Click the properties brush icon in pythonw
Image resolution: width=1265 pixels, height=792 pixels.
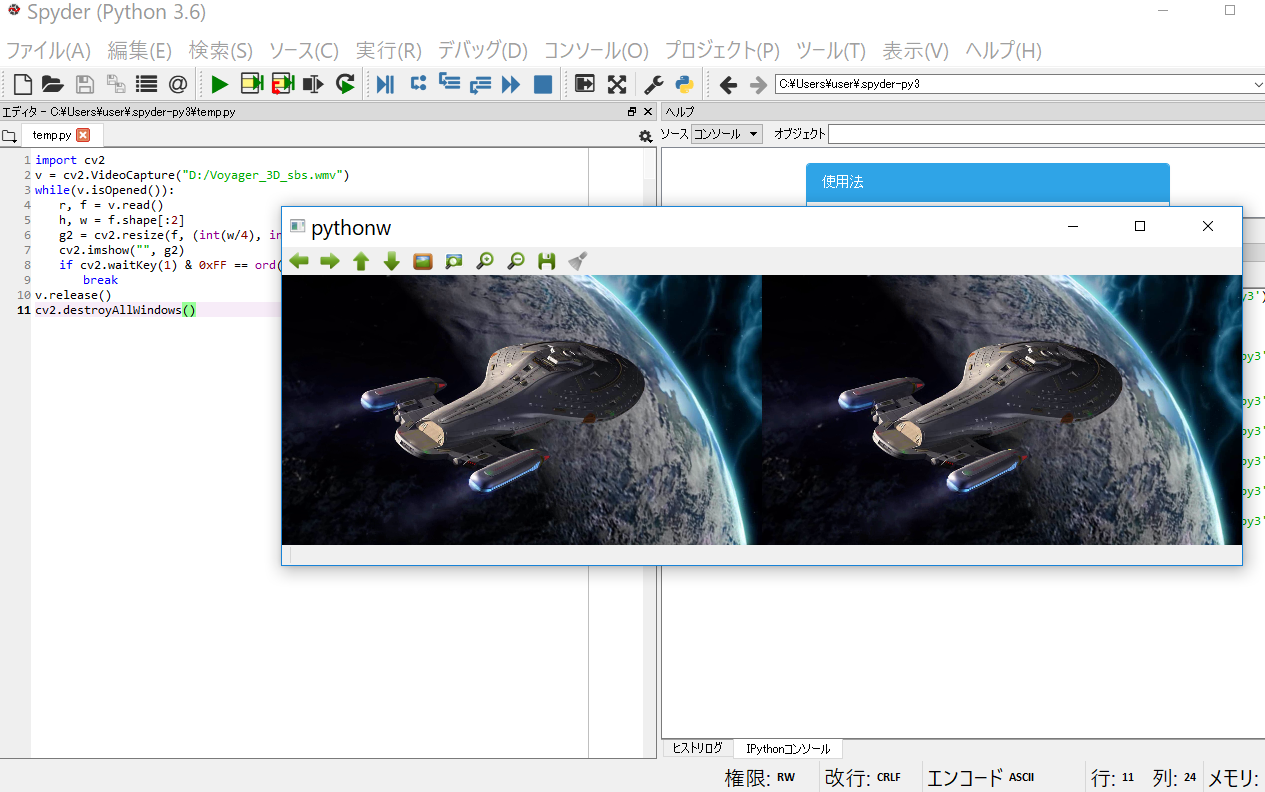[577, 261]
